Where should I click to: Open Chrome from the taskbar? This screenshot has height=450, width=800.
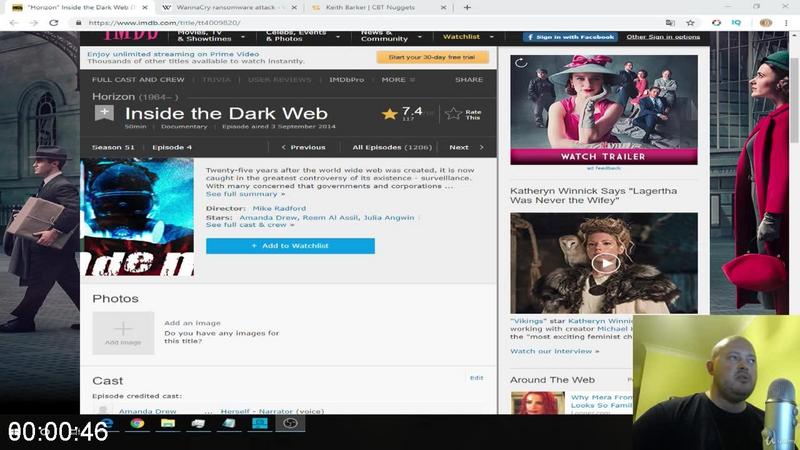tap(137, 423)
